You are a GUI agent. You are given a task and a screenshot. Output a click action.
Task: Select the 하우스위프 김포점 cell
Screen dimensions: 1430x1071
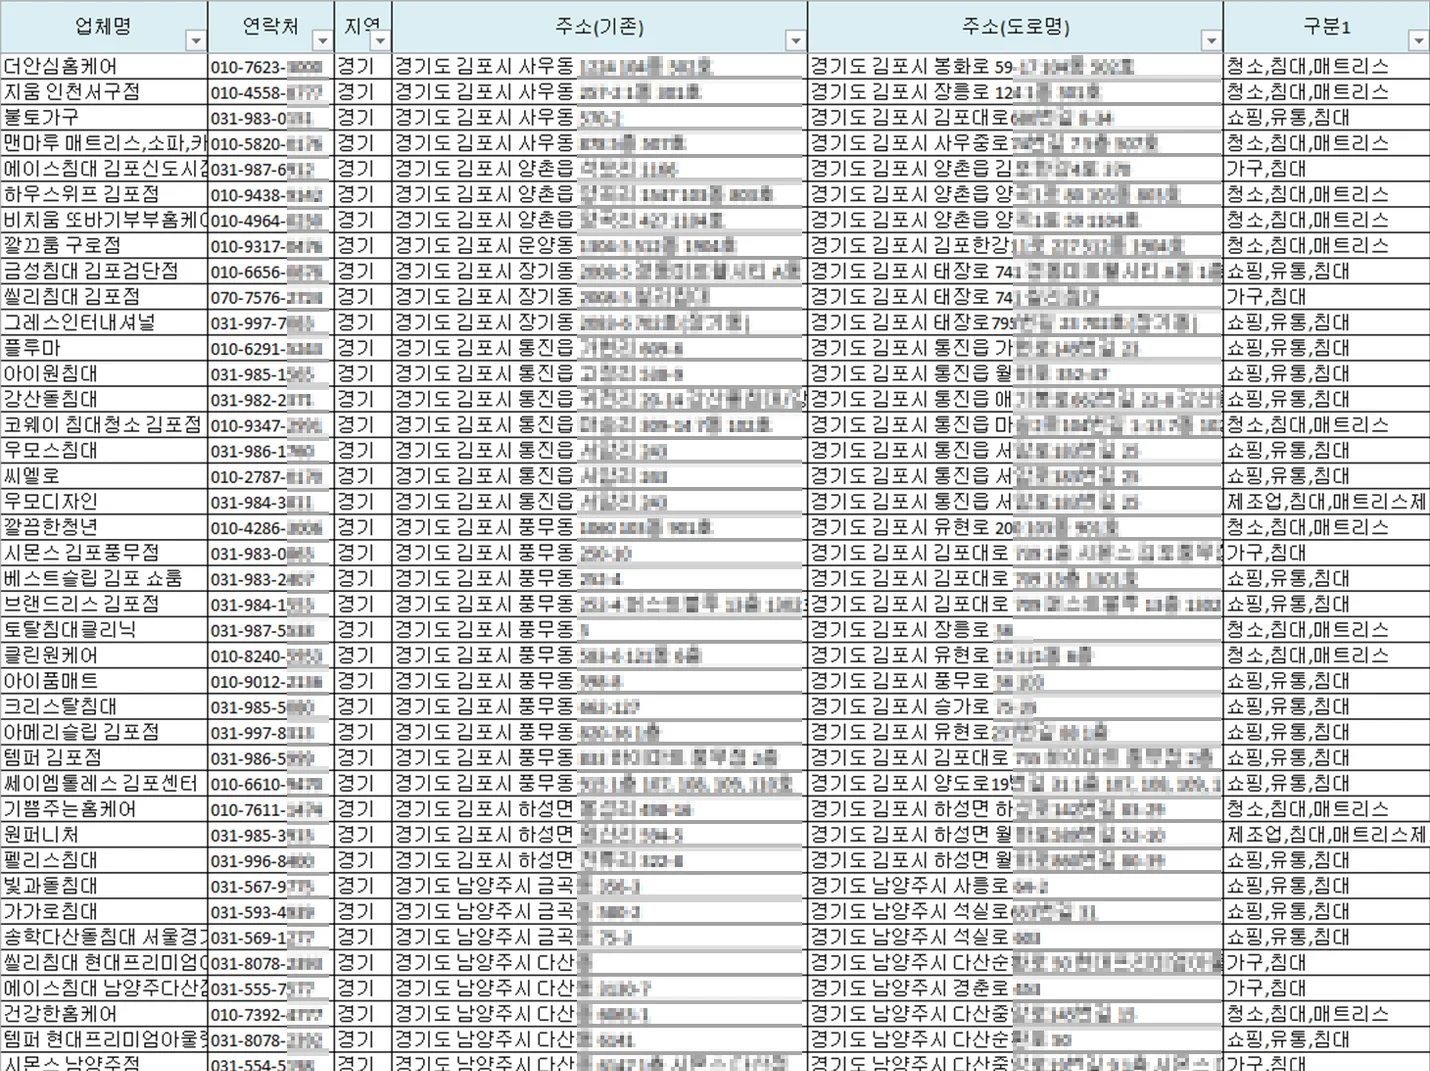point(104,194)
